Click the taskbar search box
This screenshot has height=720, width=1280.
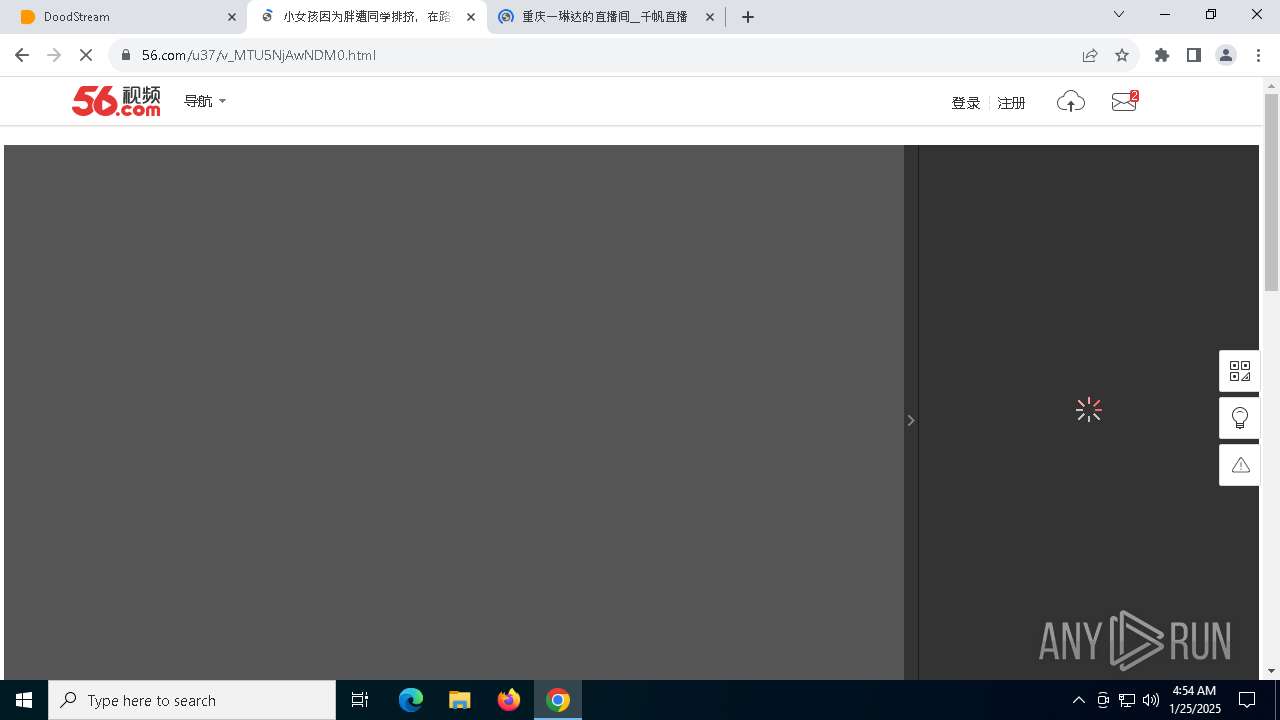pos(192,700)
